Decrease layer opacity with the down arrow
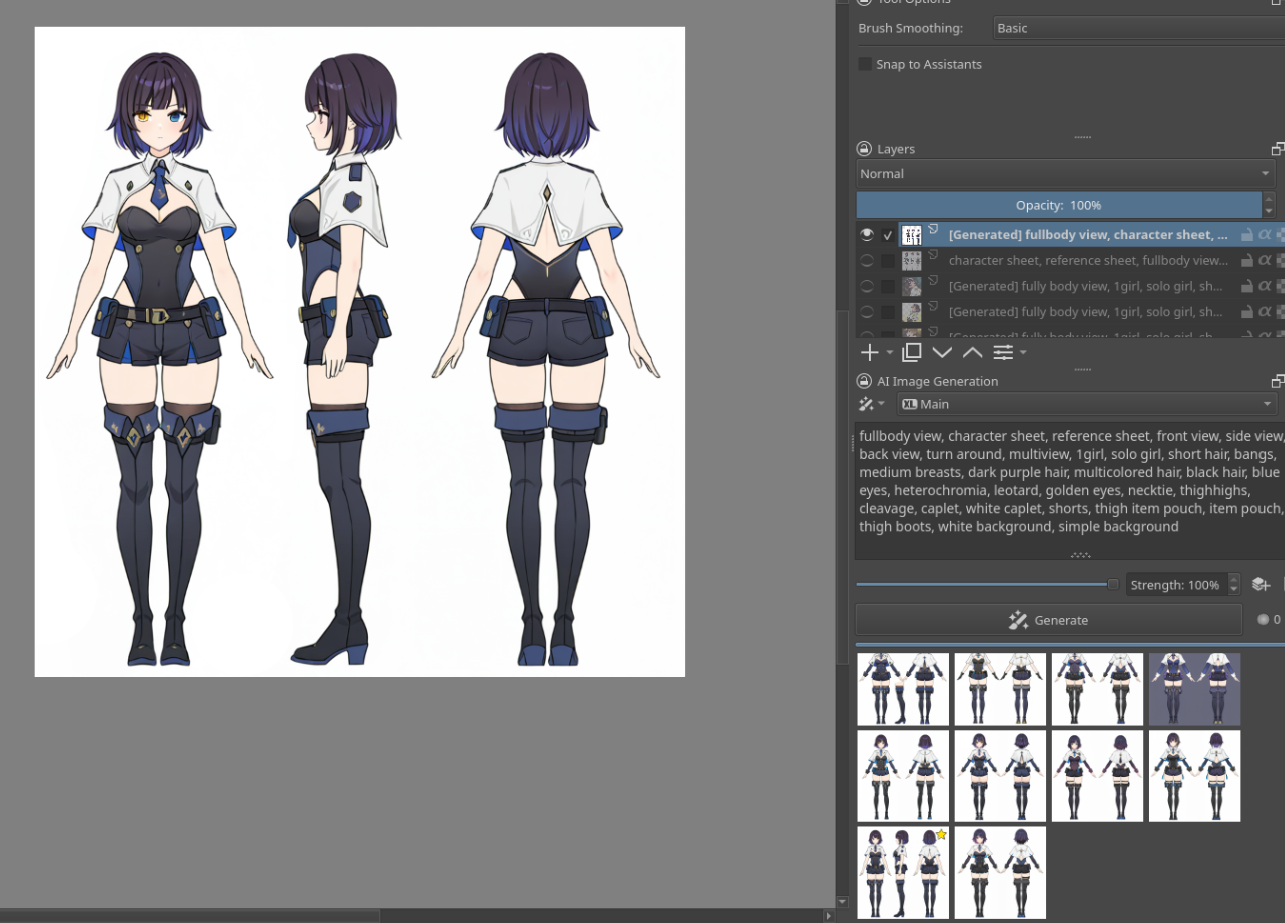 (x=1269, y=212)
